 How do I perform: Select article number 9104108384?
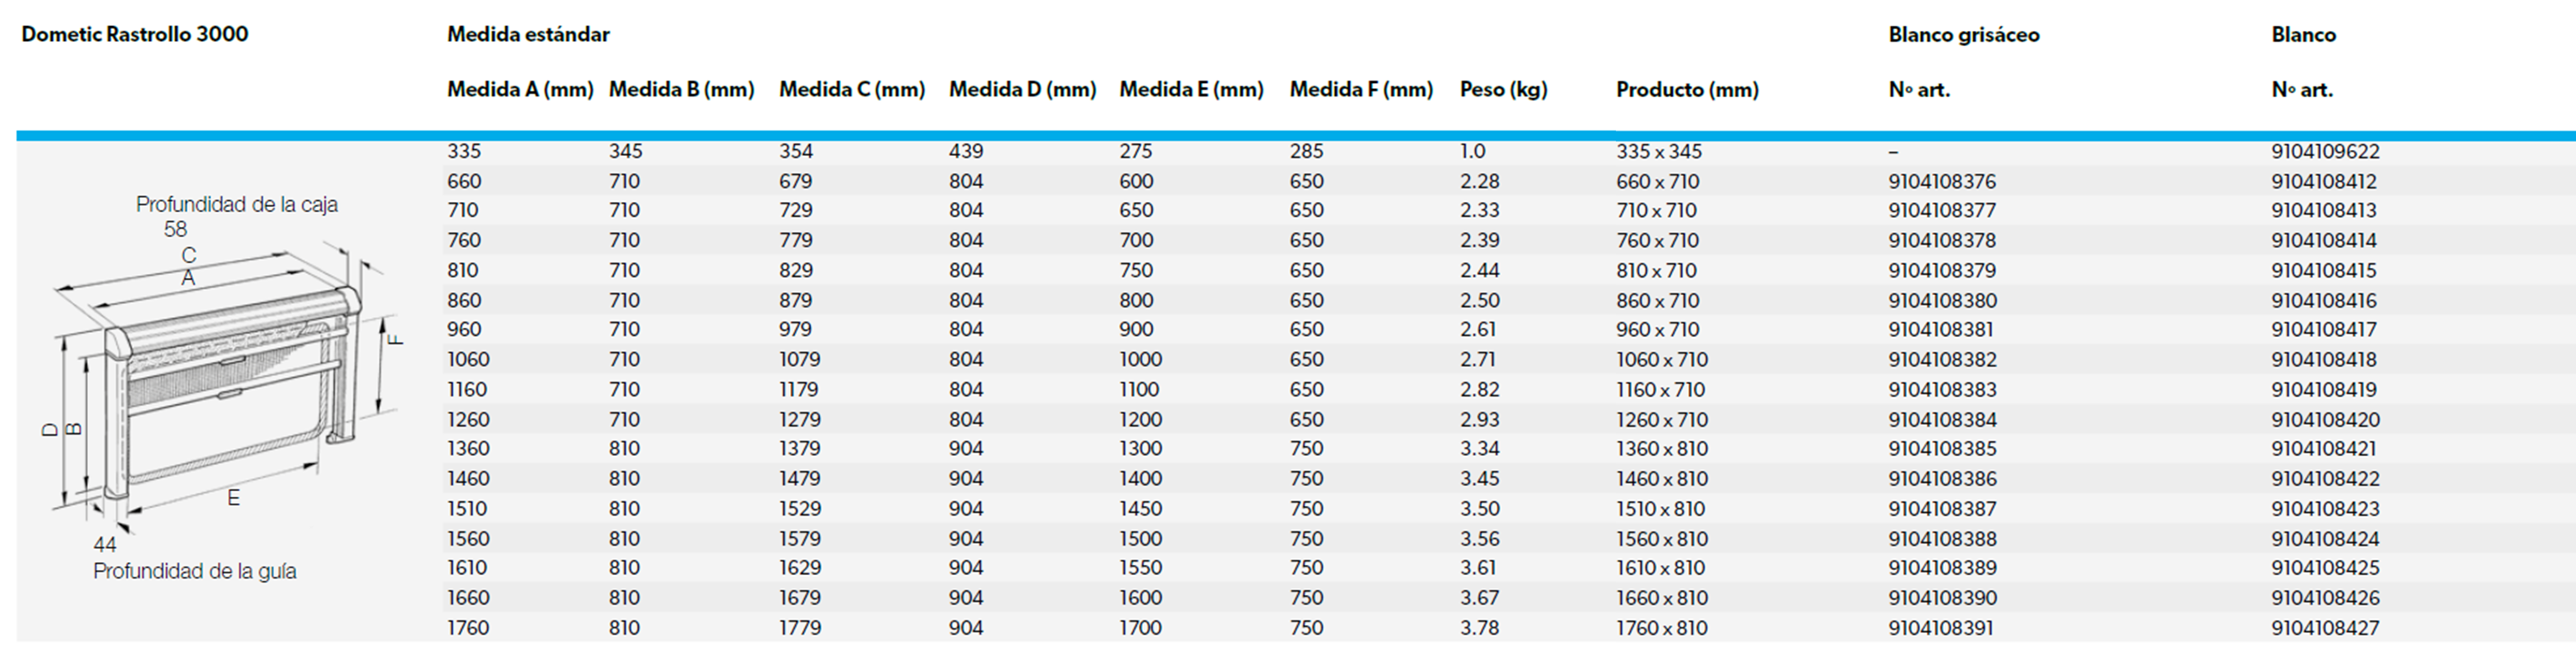(1942, 419)
